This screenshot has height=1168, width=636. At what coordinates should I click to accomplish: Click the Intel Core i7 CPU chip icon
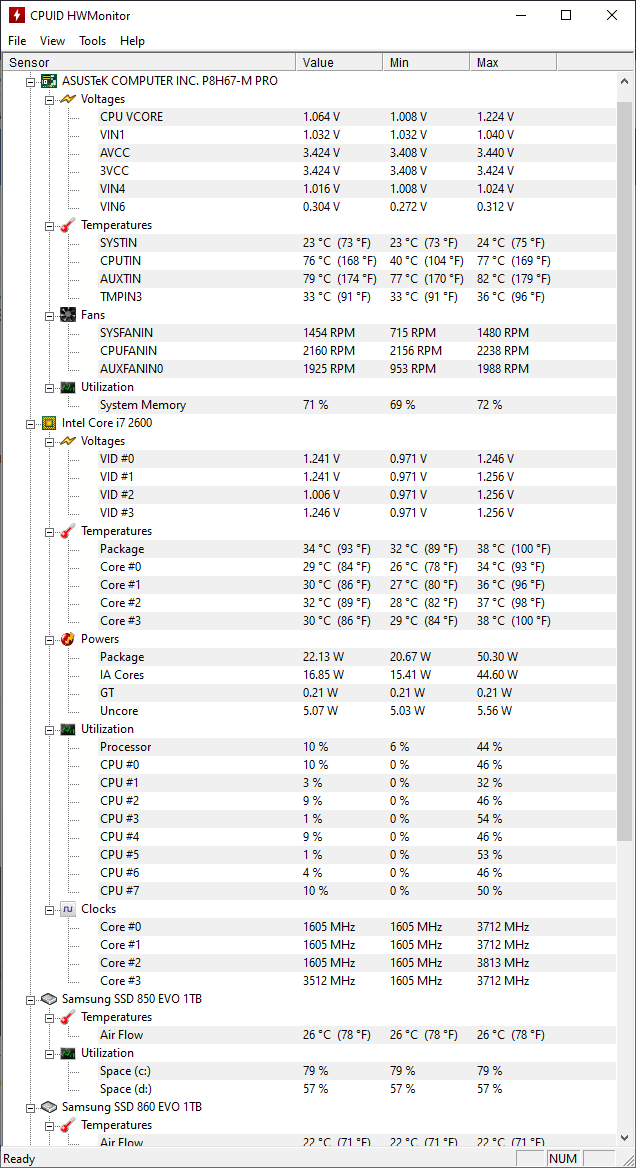(x=49, y=423)
